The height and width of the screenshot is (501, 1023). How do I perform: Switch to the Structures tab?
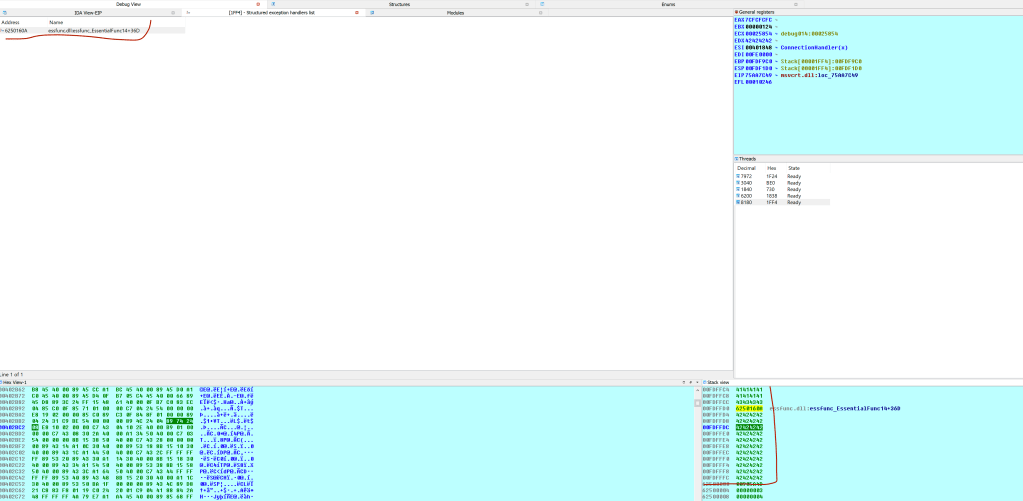click(x=399, y=4)
